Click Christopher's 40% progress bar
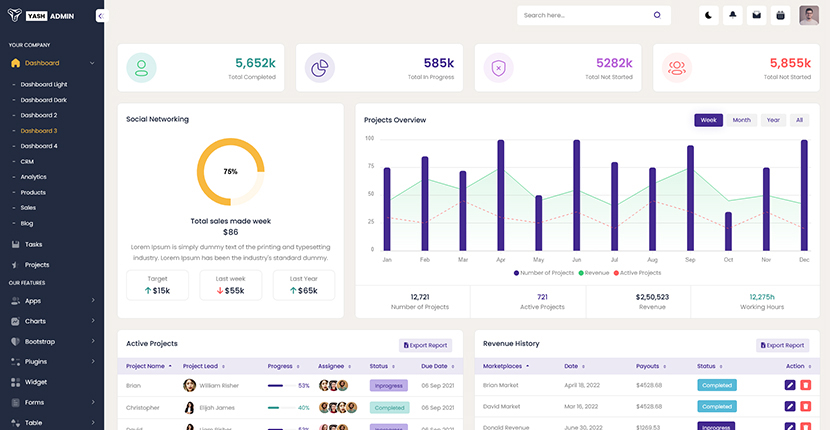830x430 pixels. click(282, 408)
